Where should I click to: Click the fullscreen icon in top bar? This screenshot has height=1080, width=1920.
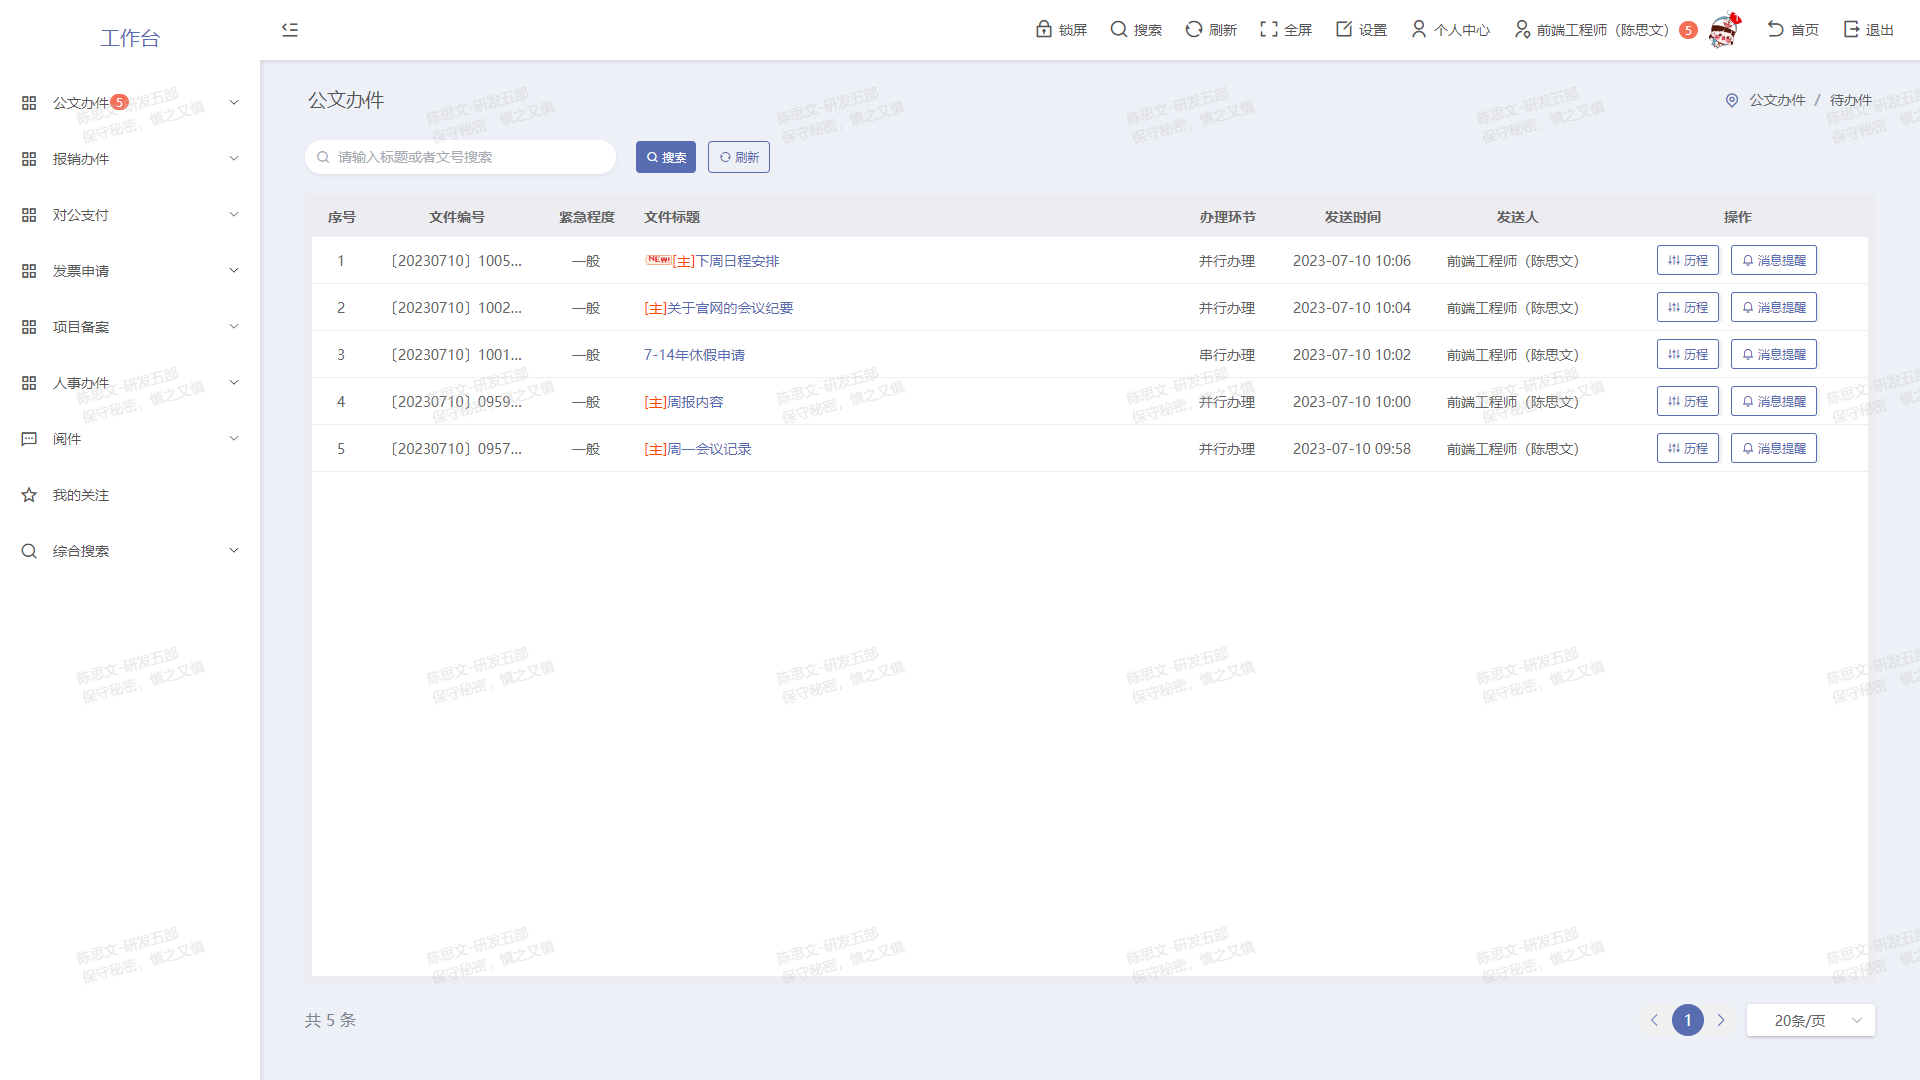(1269, 29)
